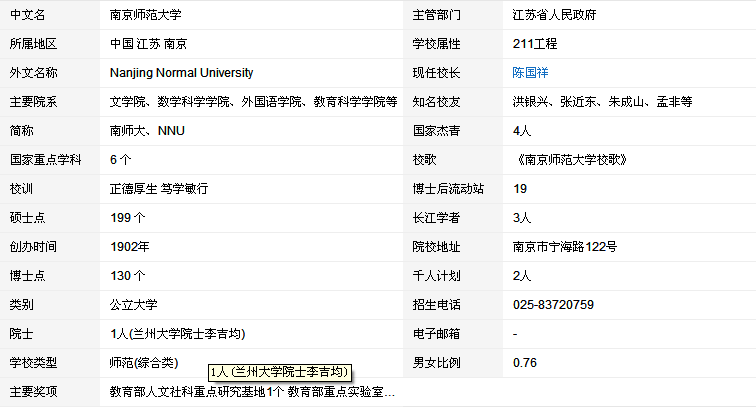This screenshot has width=756, height=407.
Task: Click the 创办时间 field label
Action: pos(33,246)
